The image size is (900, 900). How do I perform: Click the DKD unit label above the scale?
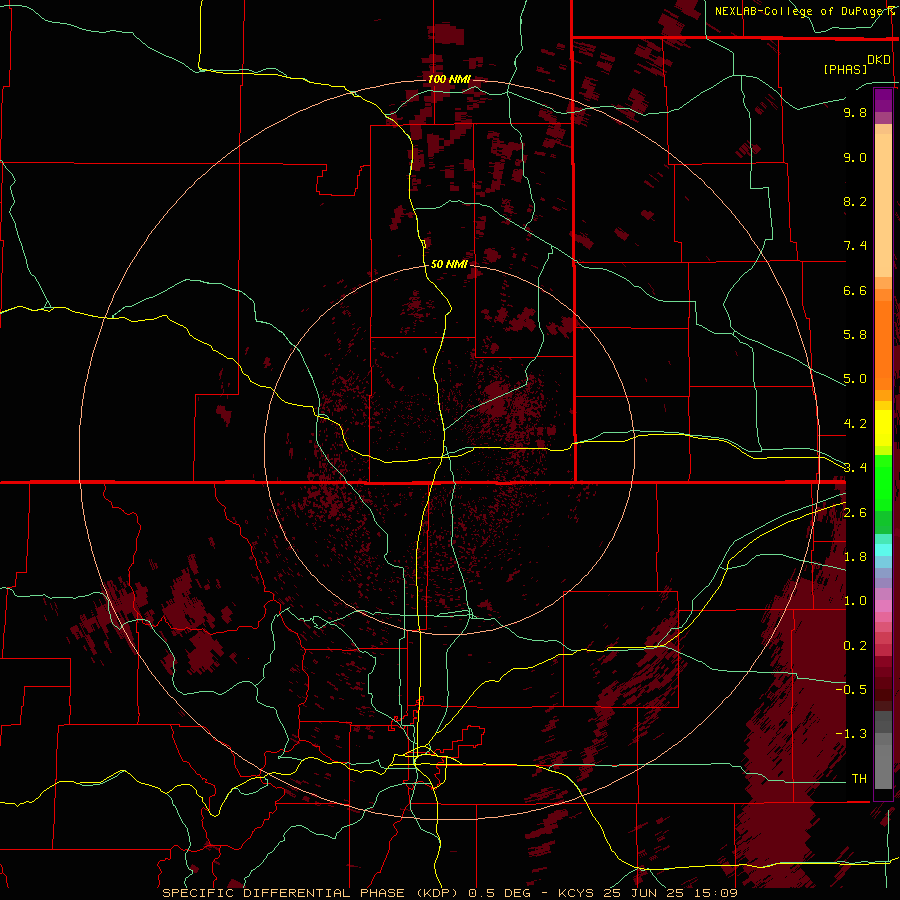point(879,60)
